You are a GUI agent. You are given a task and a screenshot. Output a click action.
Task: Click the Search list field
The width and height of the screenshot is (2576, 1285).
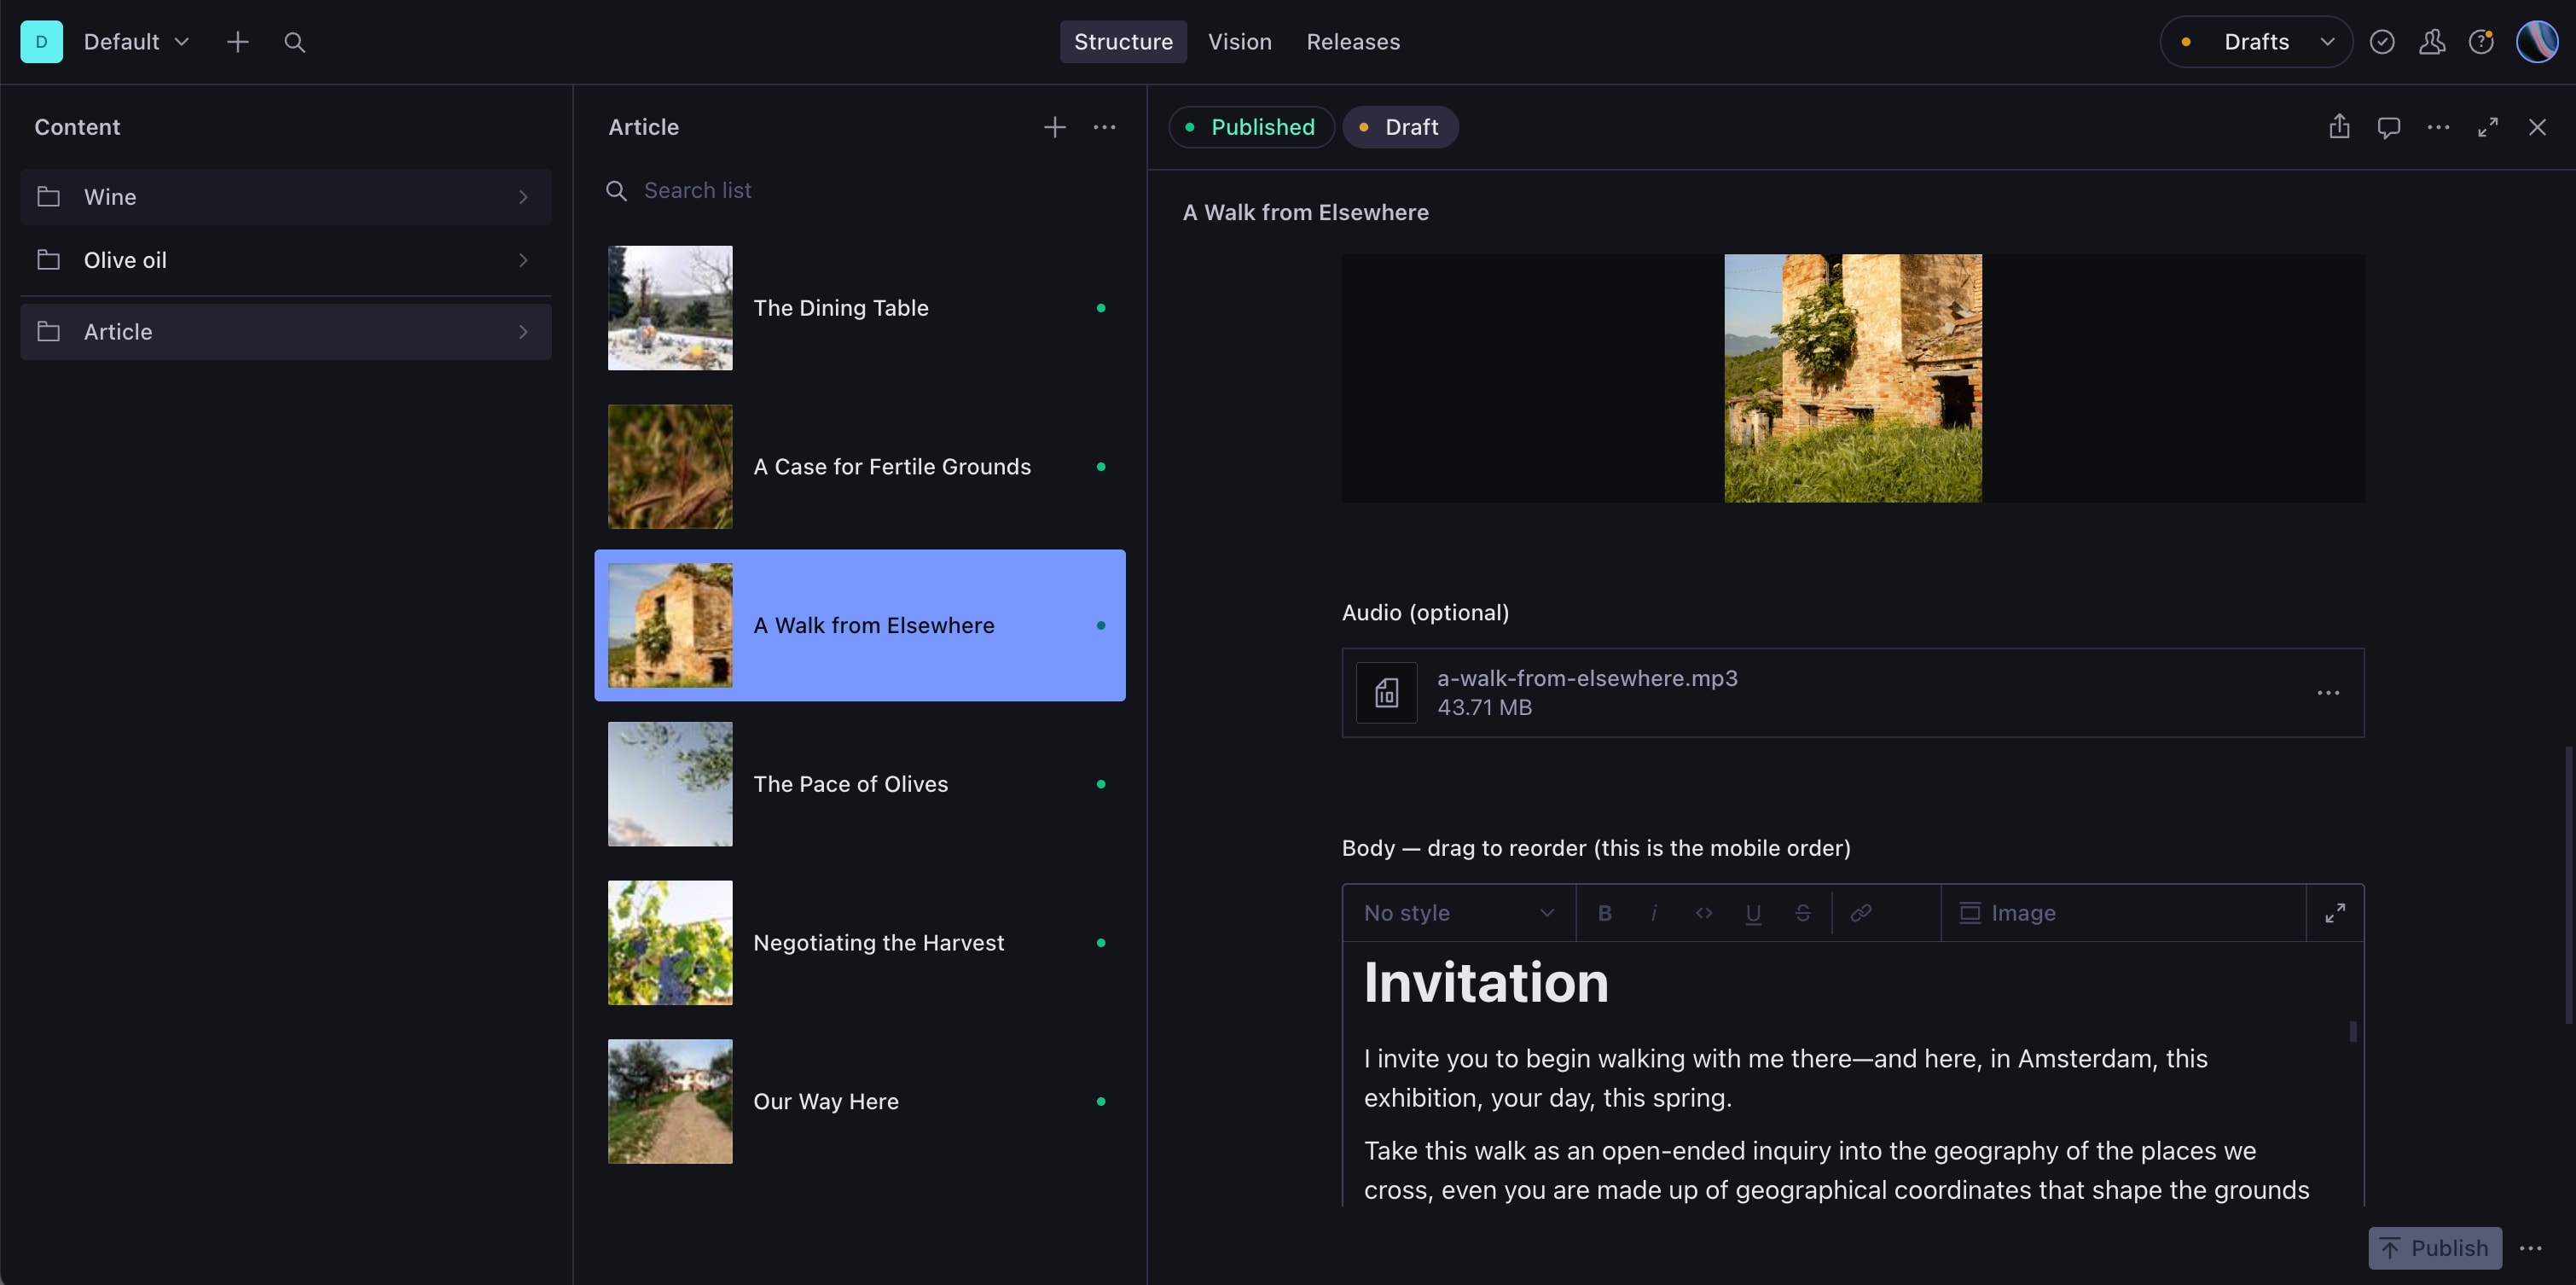coord(860,190)
